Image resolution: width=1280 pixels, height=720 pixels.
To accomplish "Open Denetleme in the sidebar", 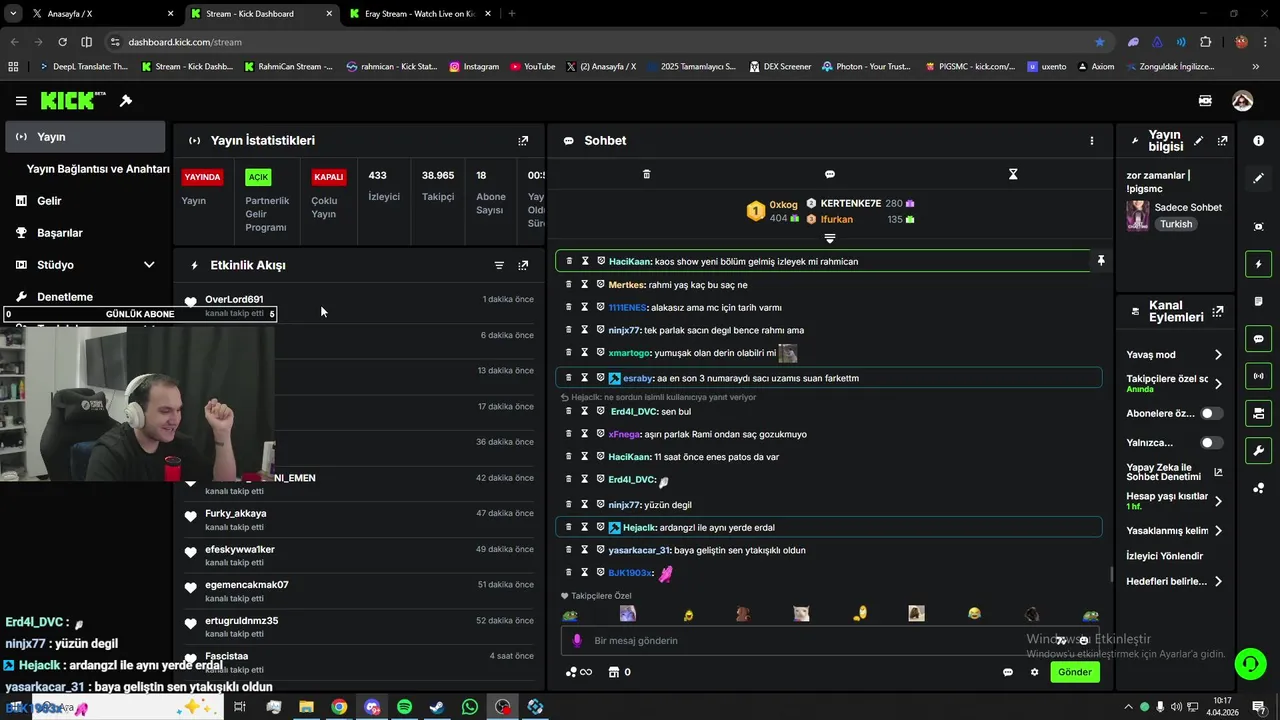I will [64, 297].
